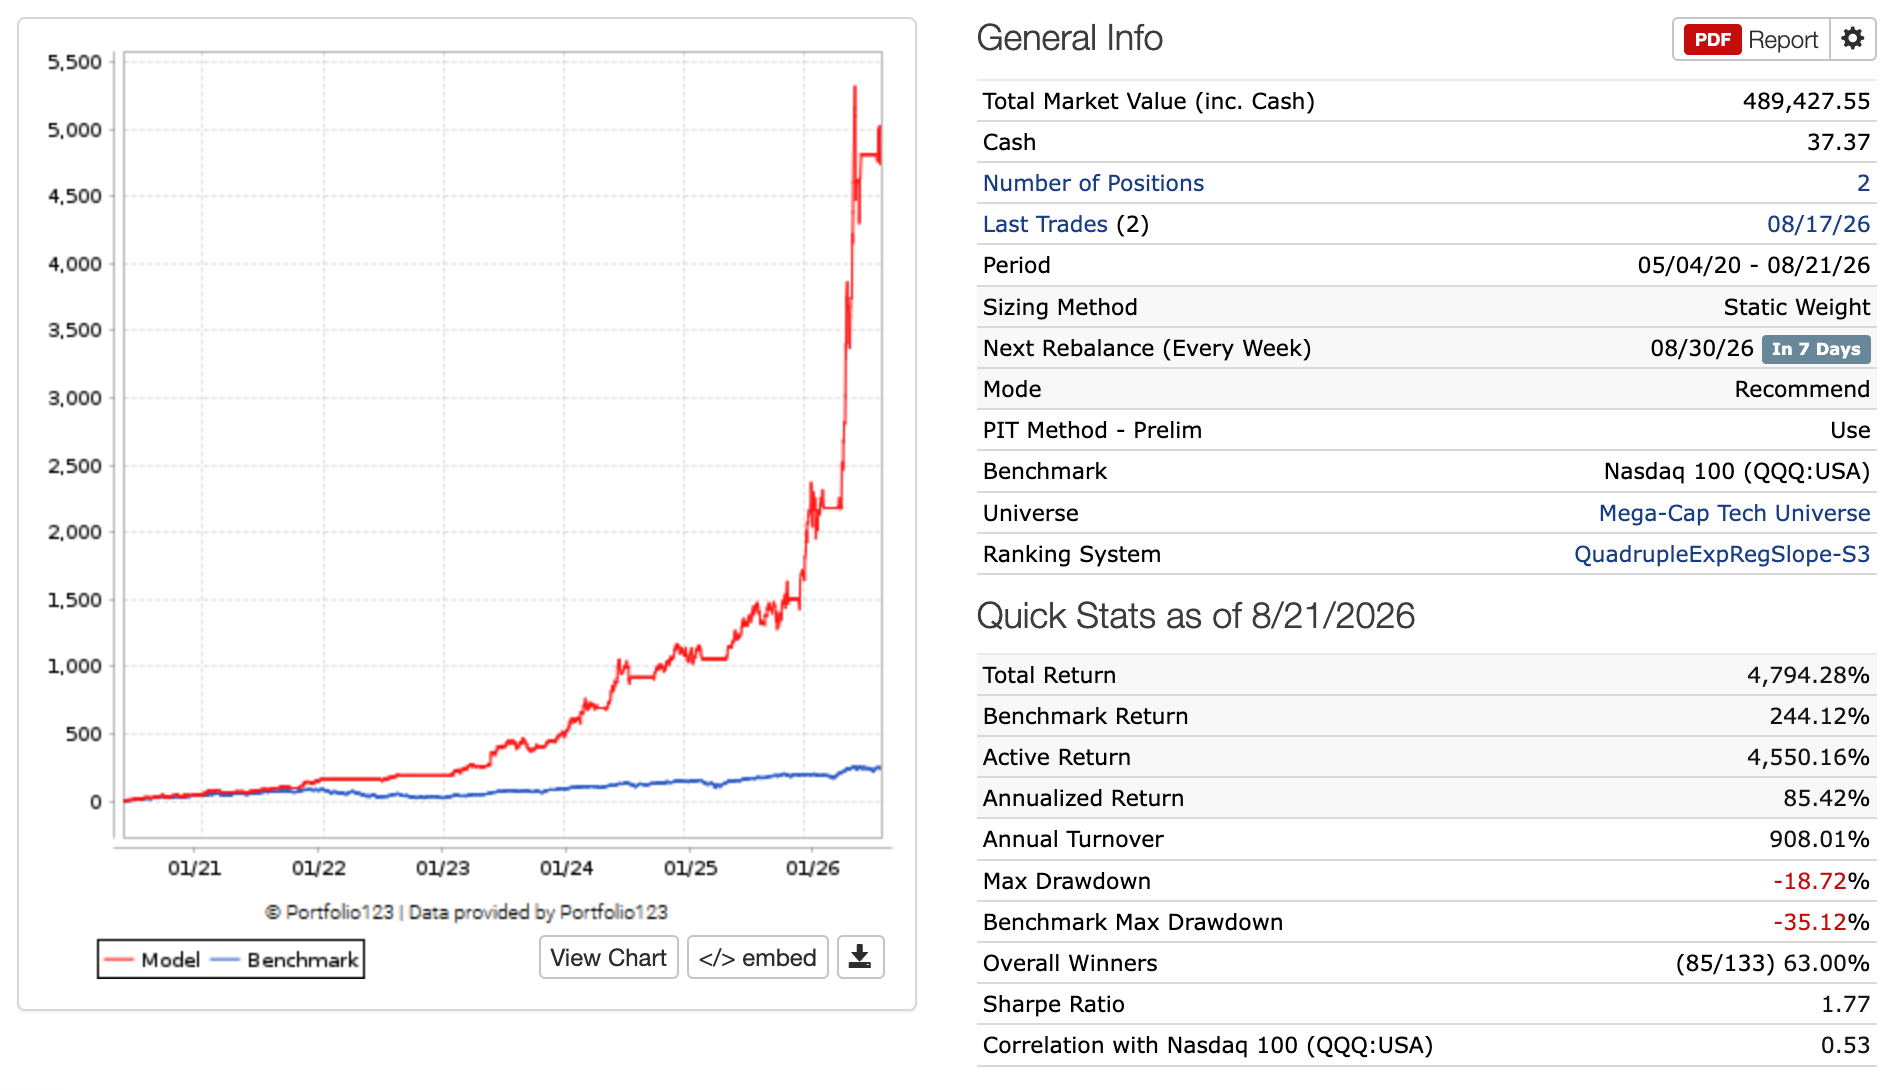1890x1090 pixels.
Task: Open the settings gear icon
Action: pyautogui.click(x=1853, y=39)
